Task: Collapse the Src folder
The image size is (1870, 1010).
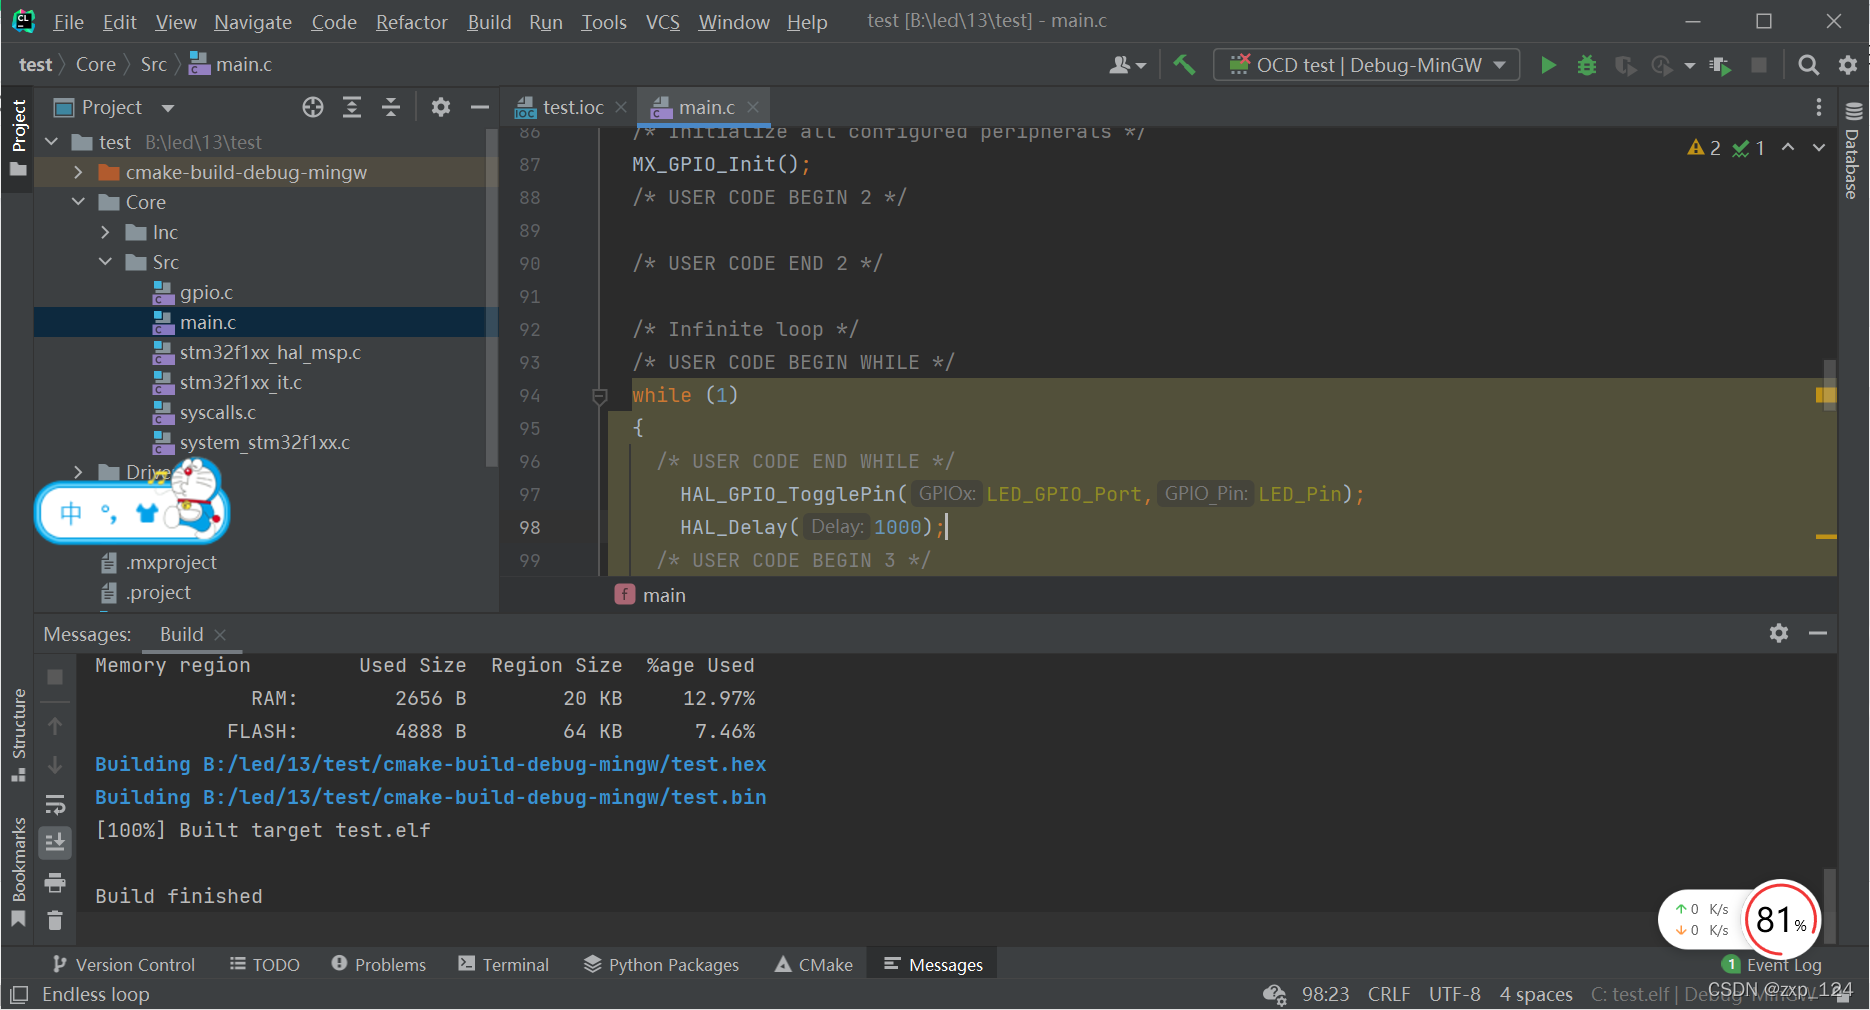Action: (x=105, y=262)
